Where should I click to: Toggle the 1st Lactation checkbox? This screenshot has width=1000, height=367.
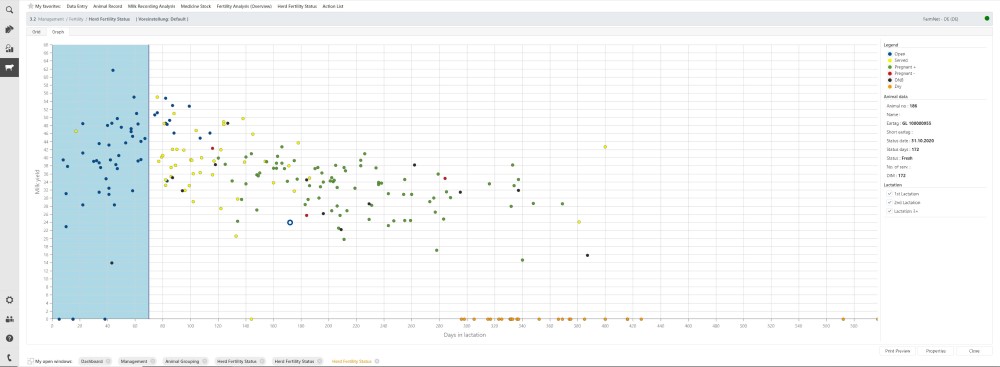point(890,193)
